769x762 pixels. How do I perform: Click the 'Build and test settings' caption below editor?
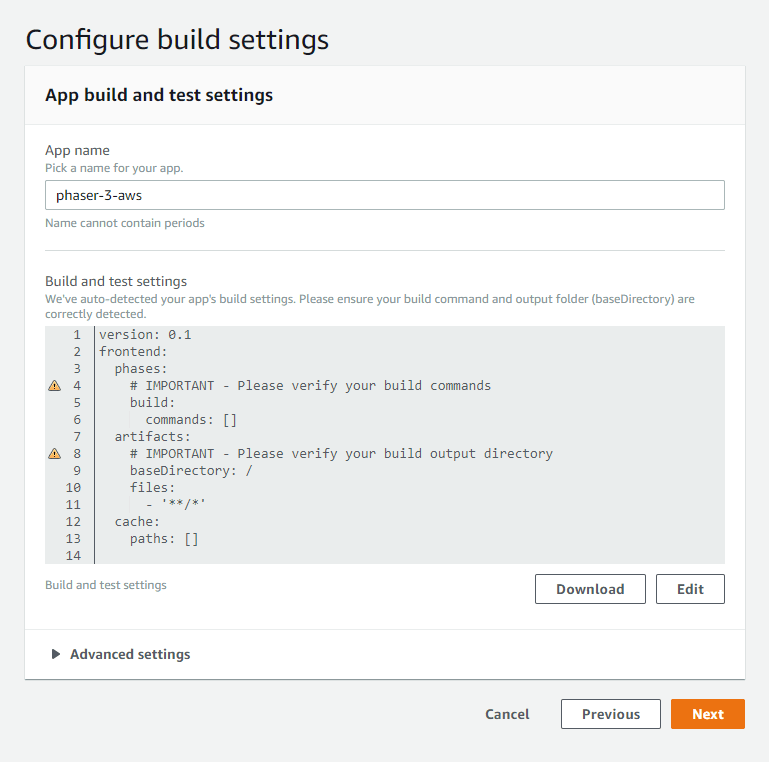[x=105, y=585]
